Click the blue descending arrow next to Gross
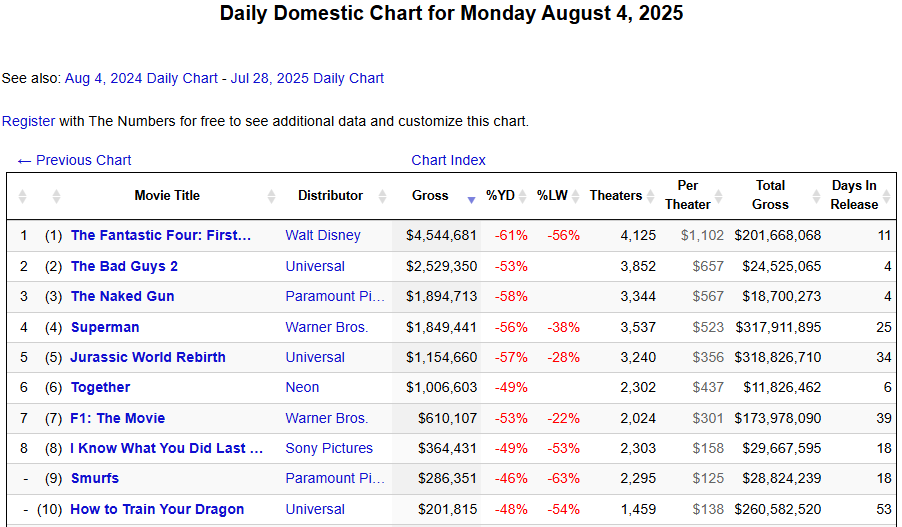Image resolution: width=902 pixels, height=527 pixels. (471, 200)
